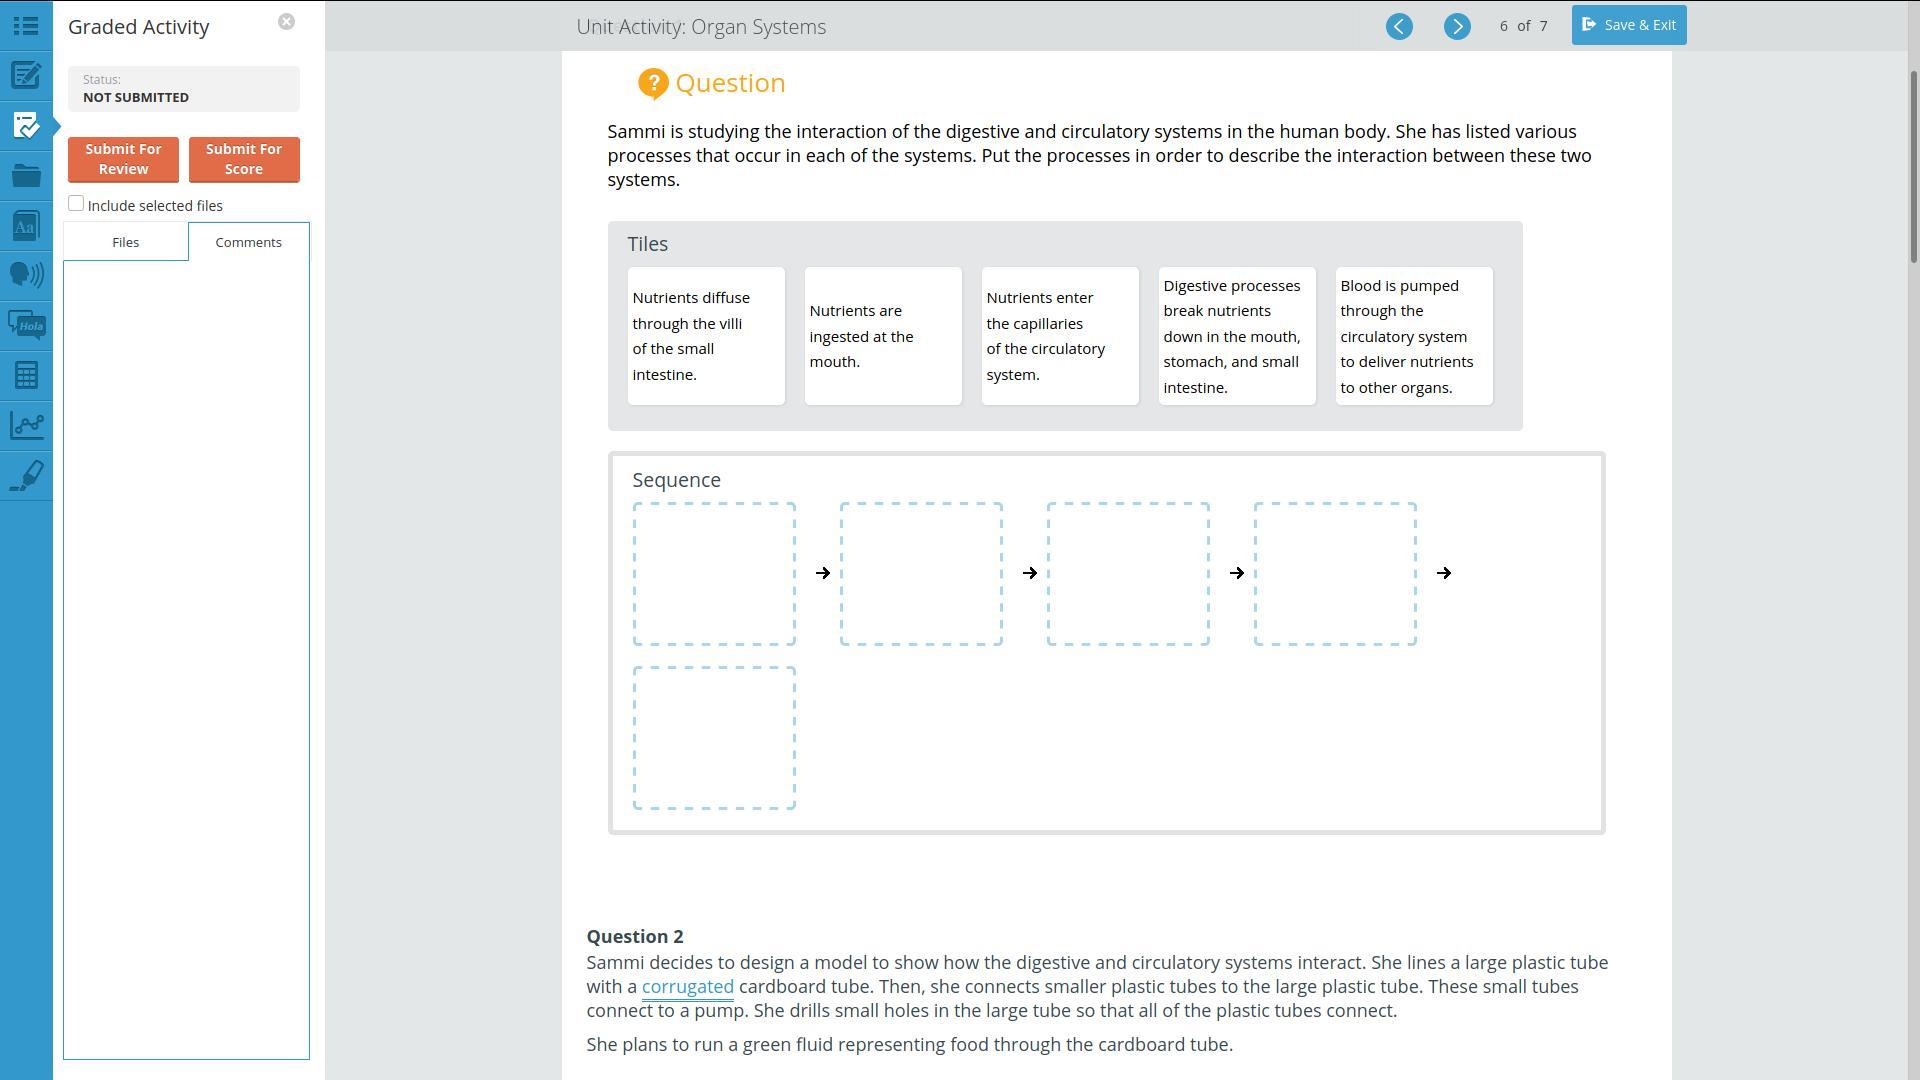This screenshot has height=1080, width=1920.
Task: Open the files folder tool in sidebar
Action: pyautogui.click(x=26, y=176)
